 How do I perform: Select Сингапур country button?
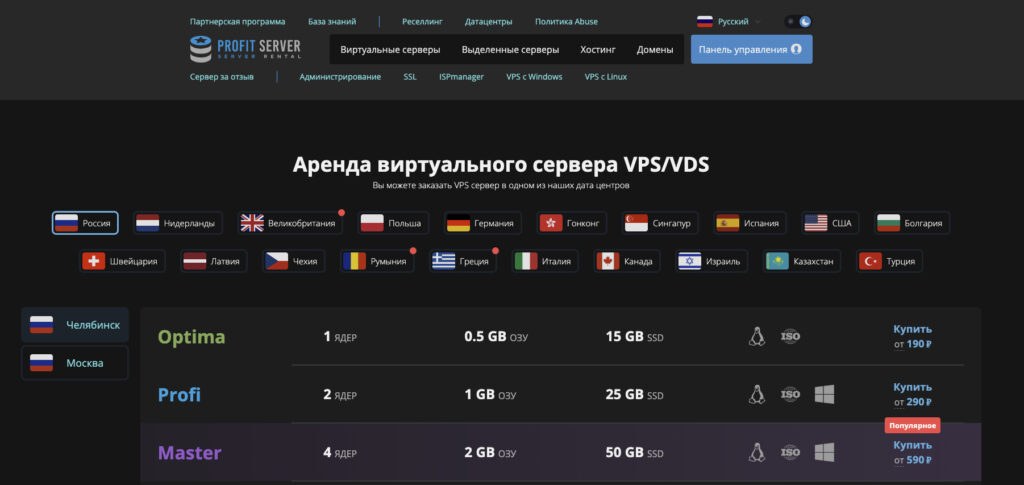(660, 223)
